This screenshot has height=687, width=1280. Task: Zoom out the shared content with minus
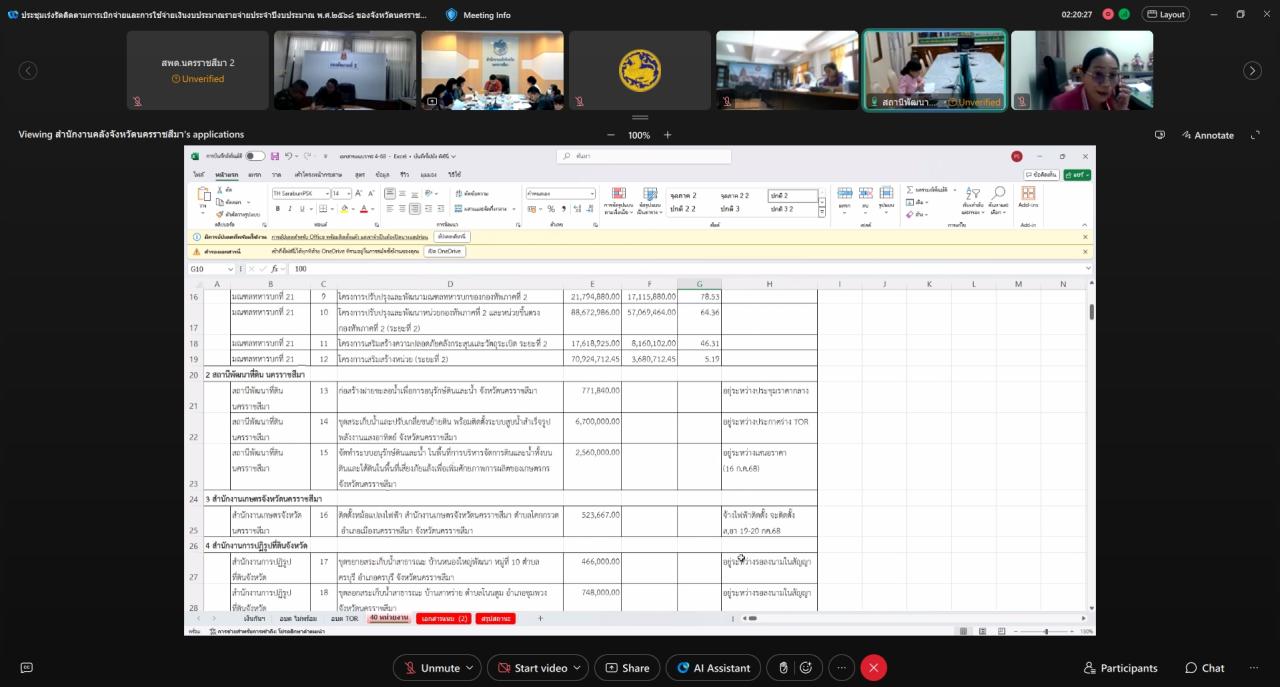click(x=611, y=135)
